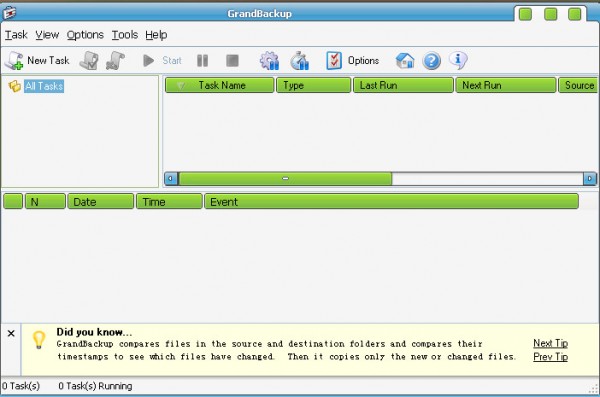Open the Tools menu

[125, 35]
